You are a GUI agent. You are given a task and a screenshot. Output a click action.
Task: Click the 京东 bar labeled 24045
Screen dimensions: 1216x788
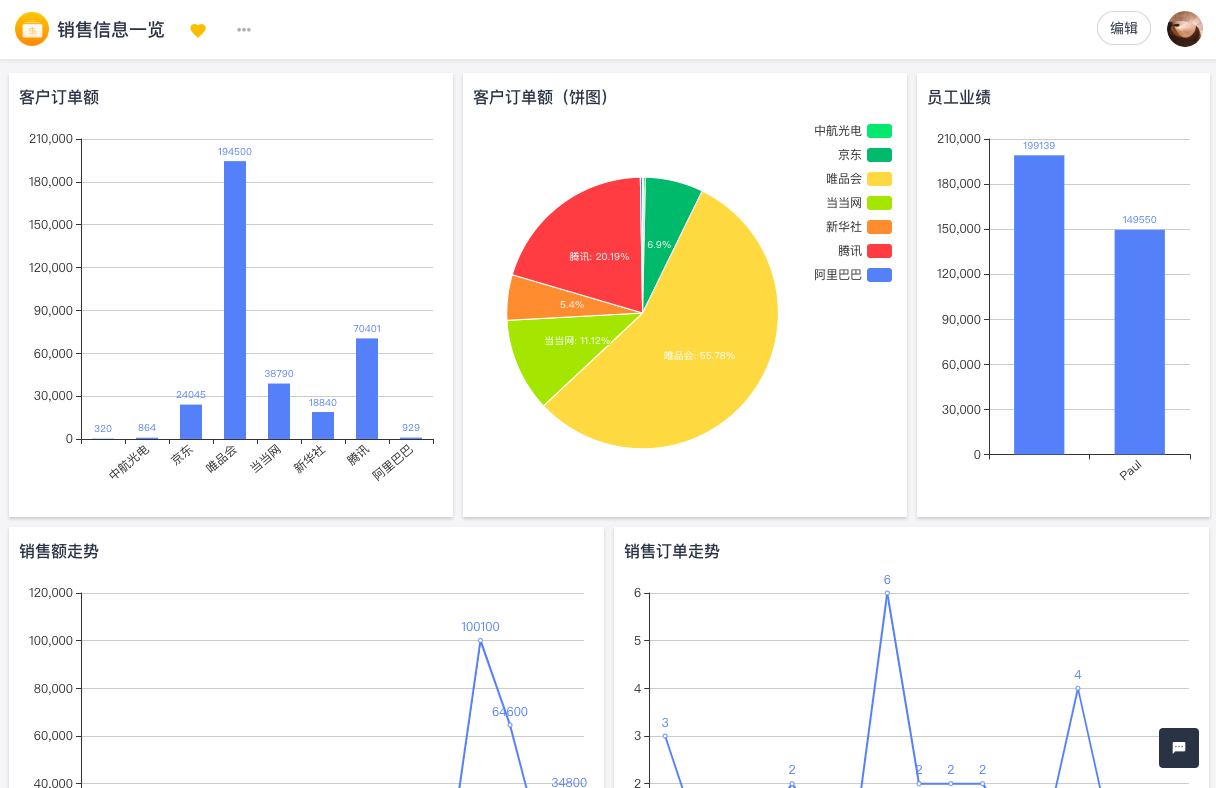tap(191, 422)
